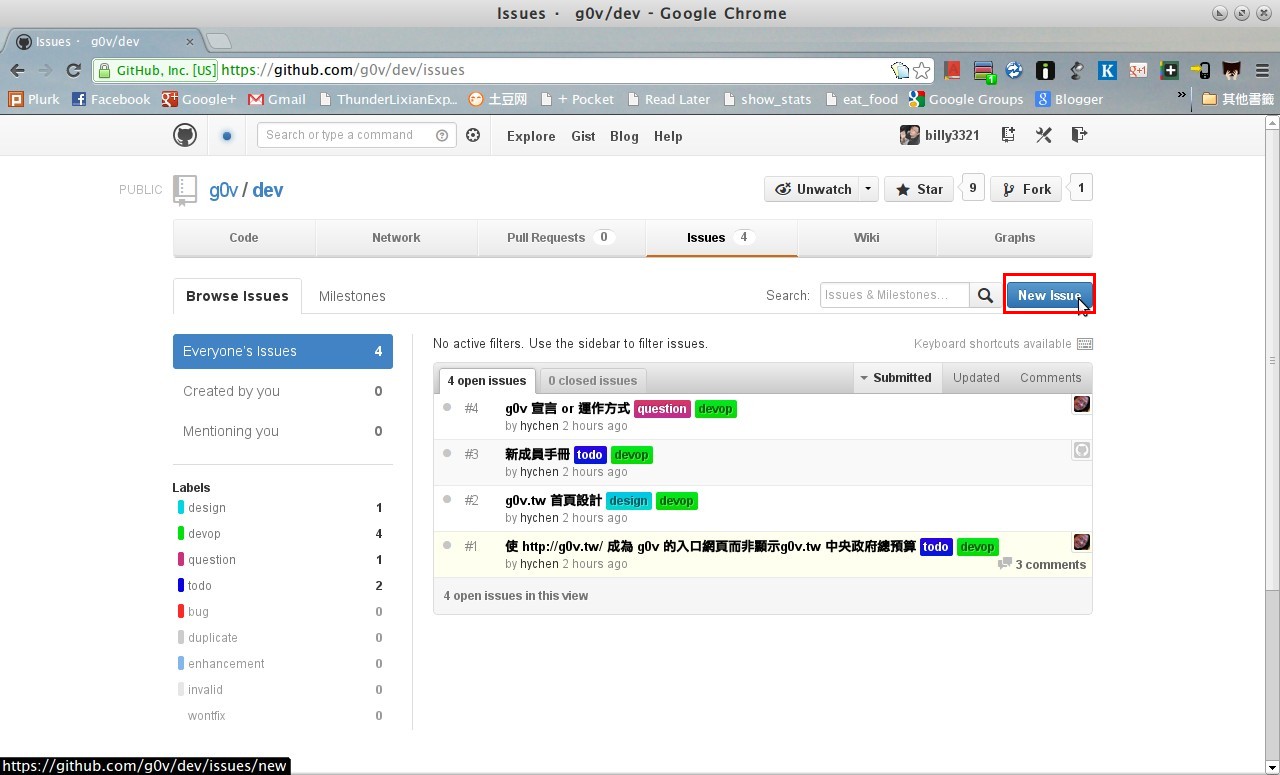
Task: Click the blue sync globe extension icon
Action: [x=1014, y=70]
